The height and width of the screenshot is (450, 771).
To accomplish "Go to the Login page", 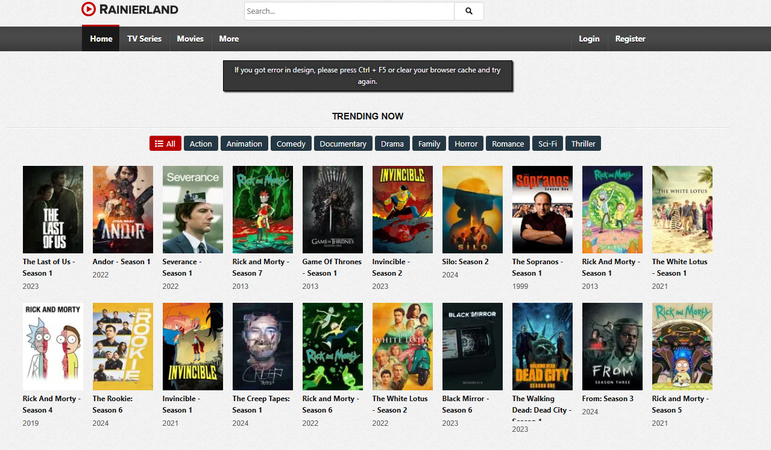I will (589, 38).
